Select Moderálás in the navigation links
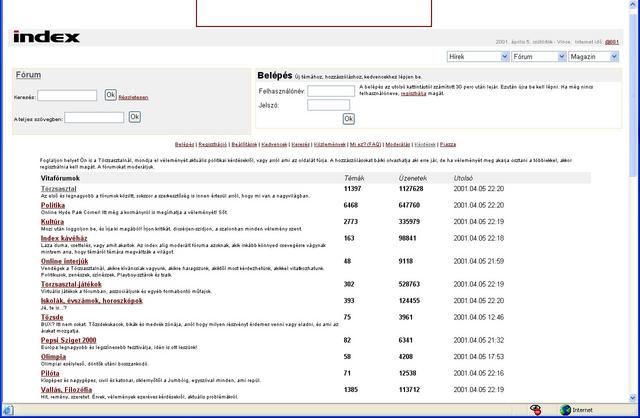 [398, 145]
